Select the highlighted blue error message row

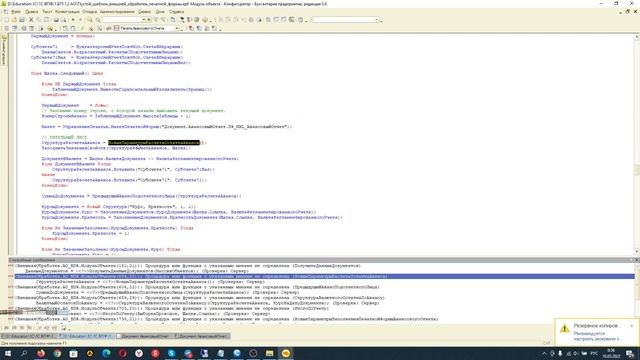[324, 276]
